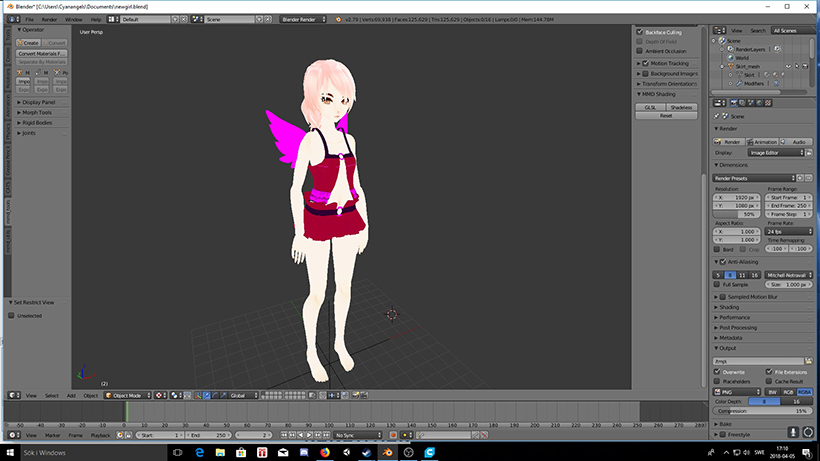Open the Window menu
Image resolution: width=820 pixels, height=461 pixels.
(x=74, y=19)
